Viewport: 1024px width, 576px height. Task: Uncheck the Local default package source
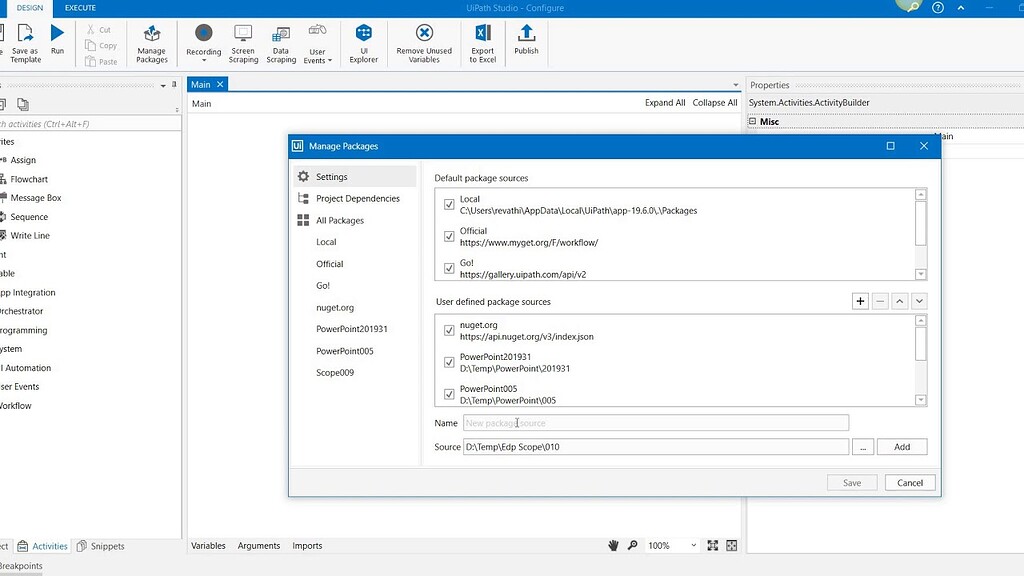click(449, 204)
